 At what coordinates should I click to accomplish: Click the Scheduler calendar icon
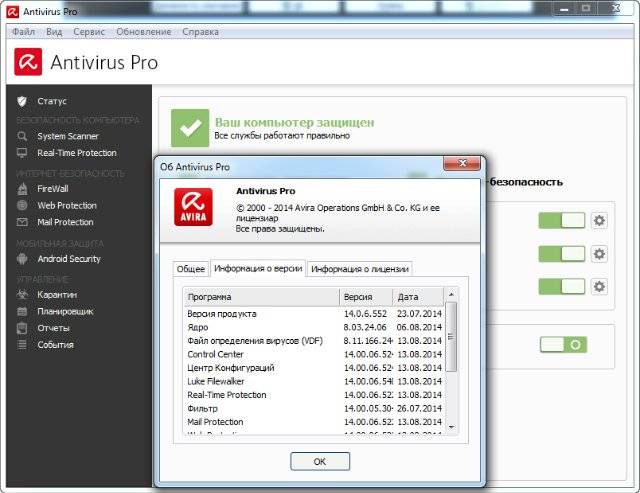22,311
